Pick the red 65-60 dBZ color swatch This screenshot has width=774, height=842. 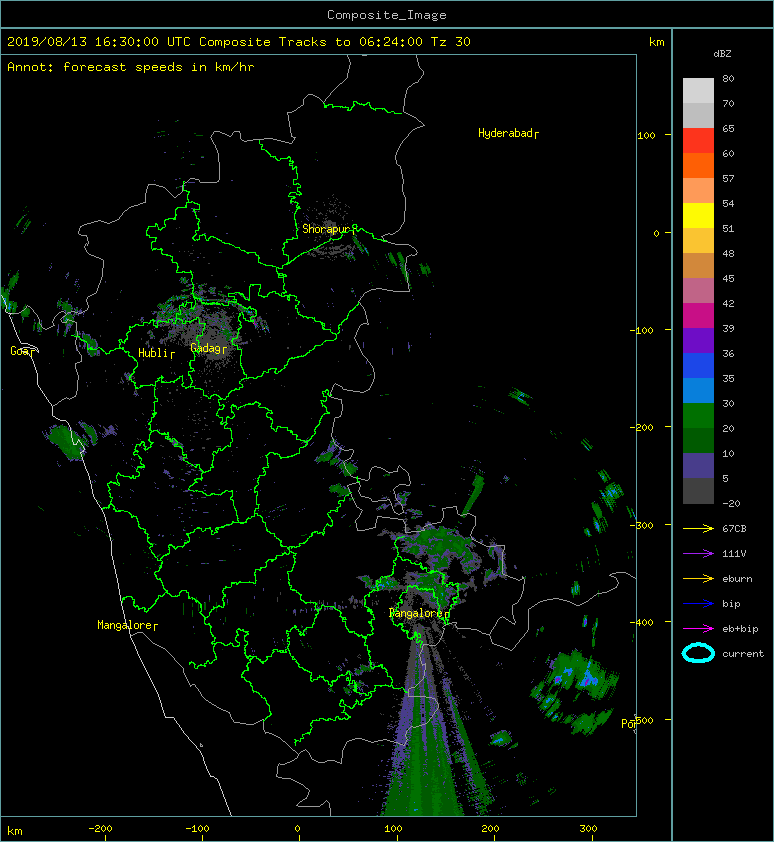pos(698,141)
